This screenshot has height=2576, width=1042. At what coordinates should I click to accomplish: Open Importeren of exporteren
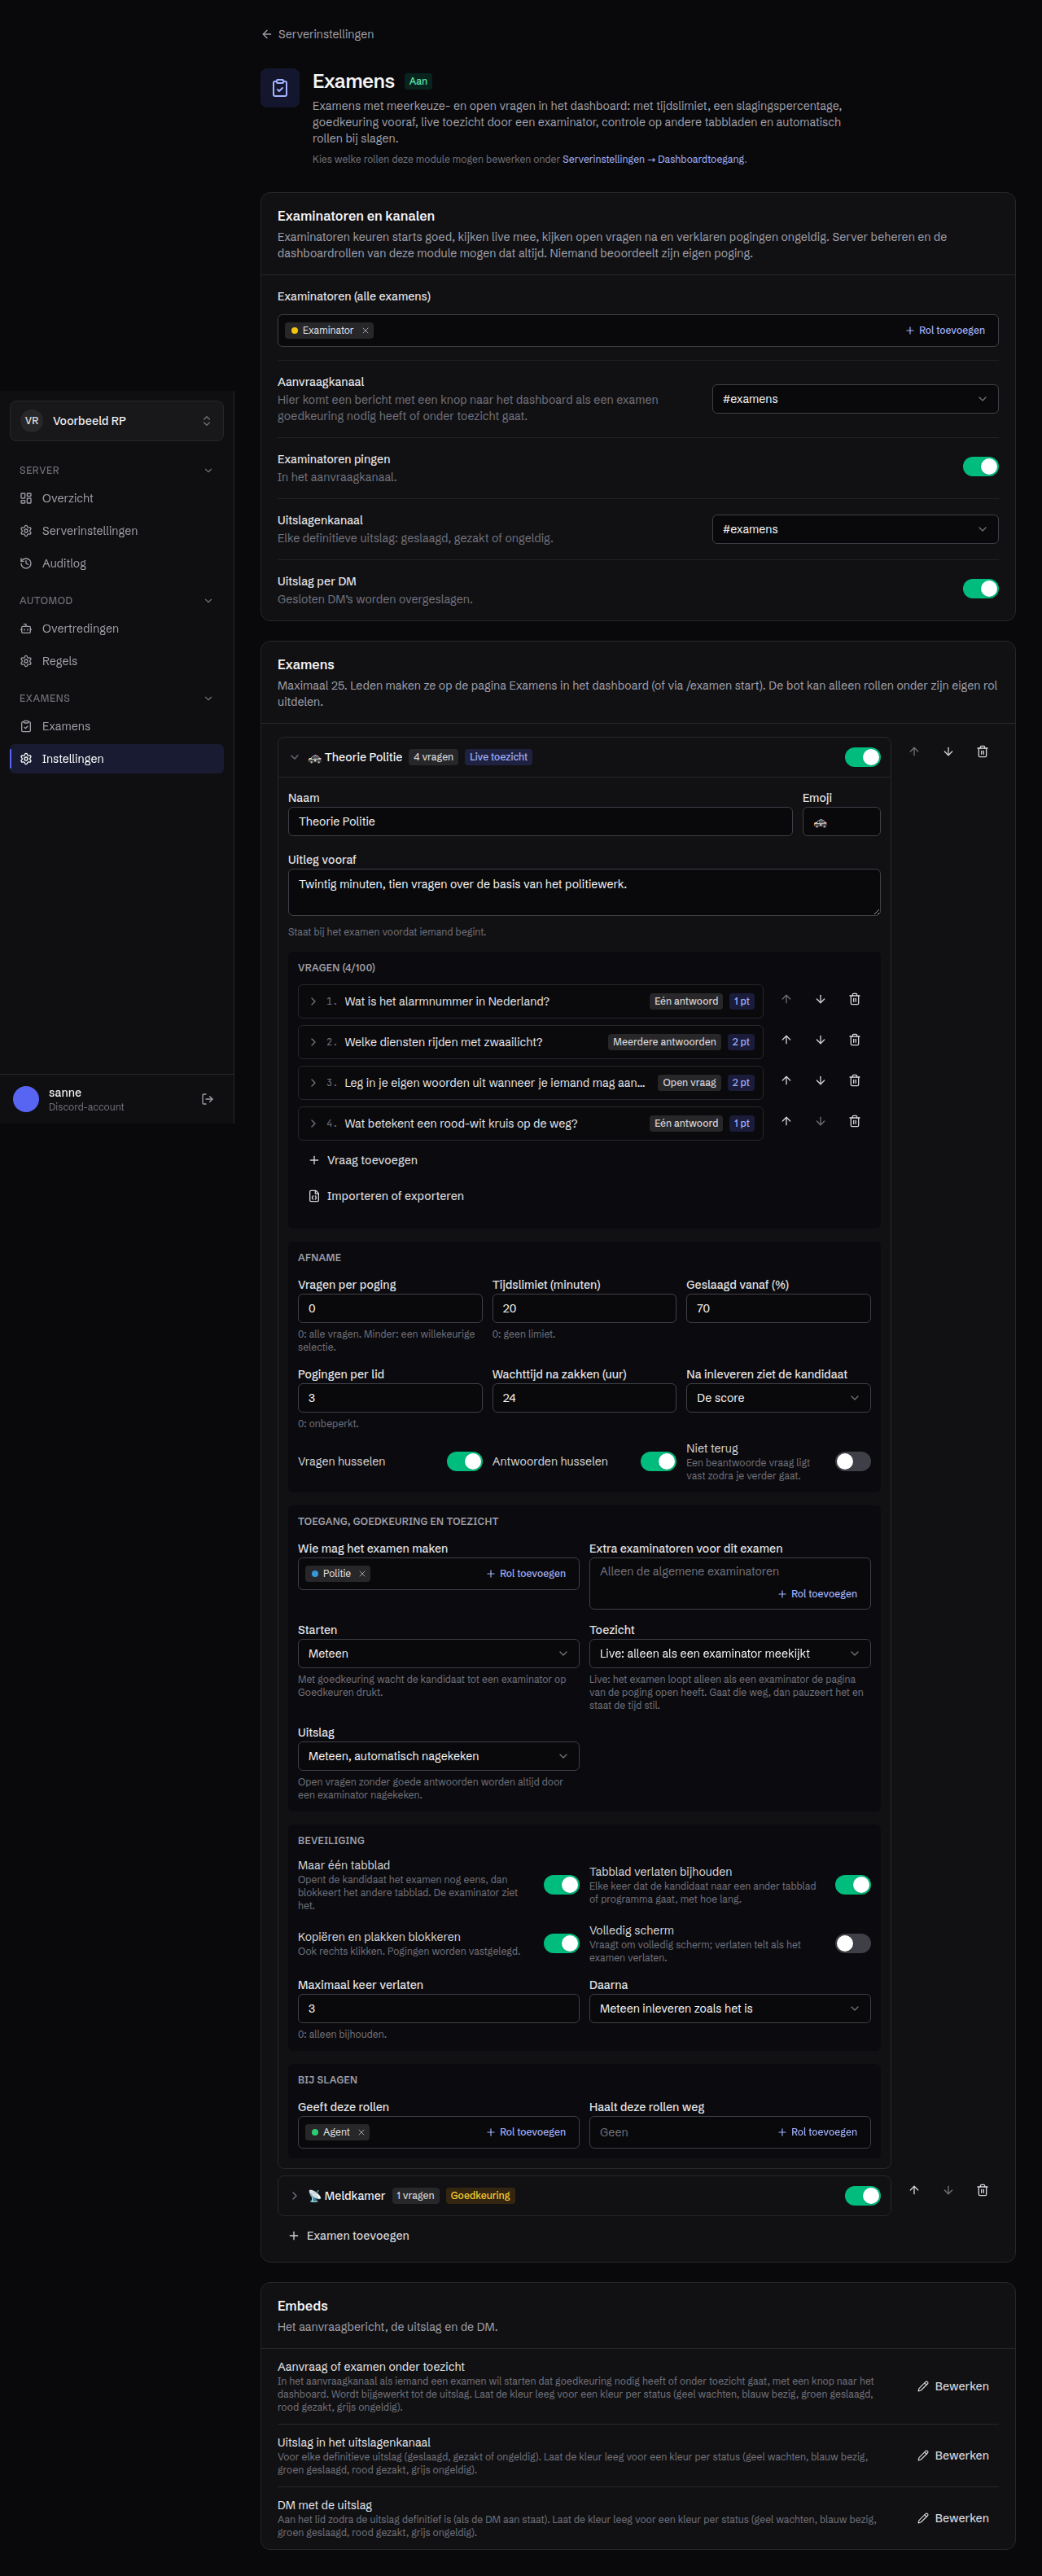click(x=386, y=1196)
